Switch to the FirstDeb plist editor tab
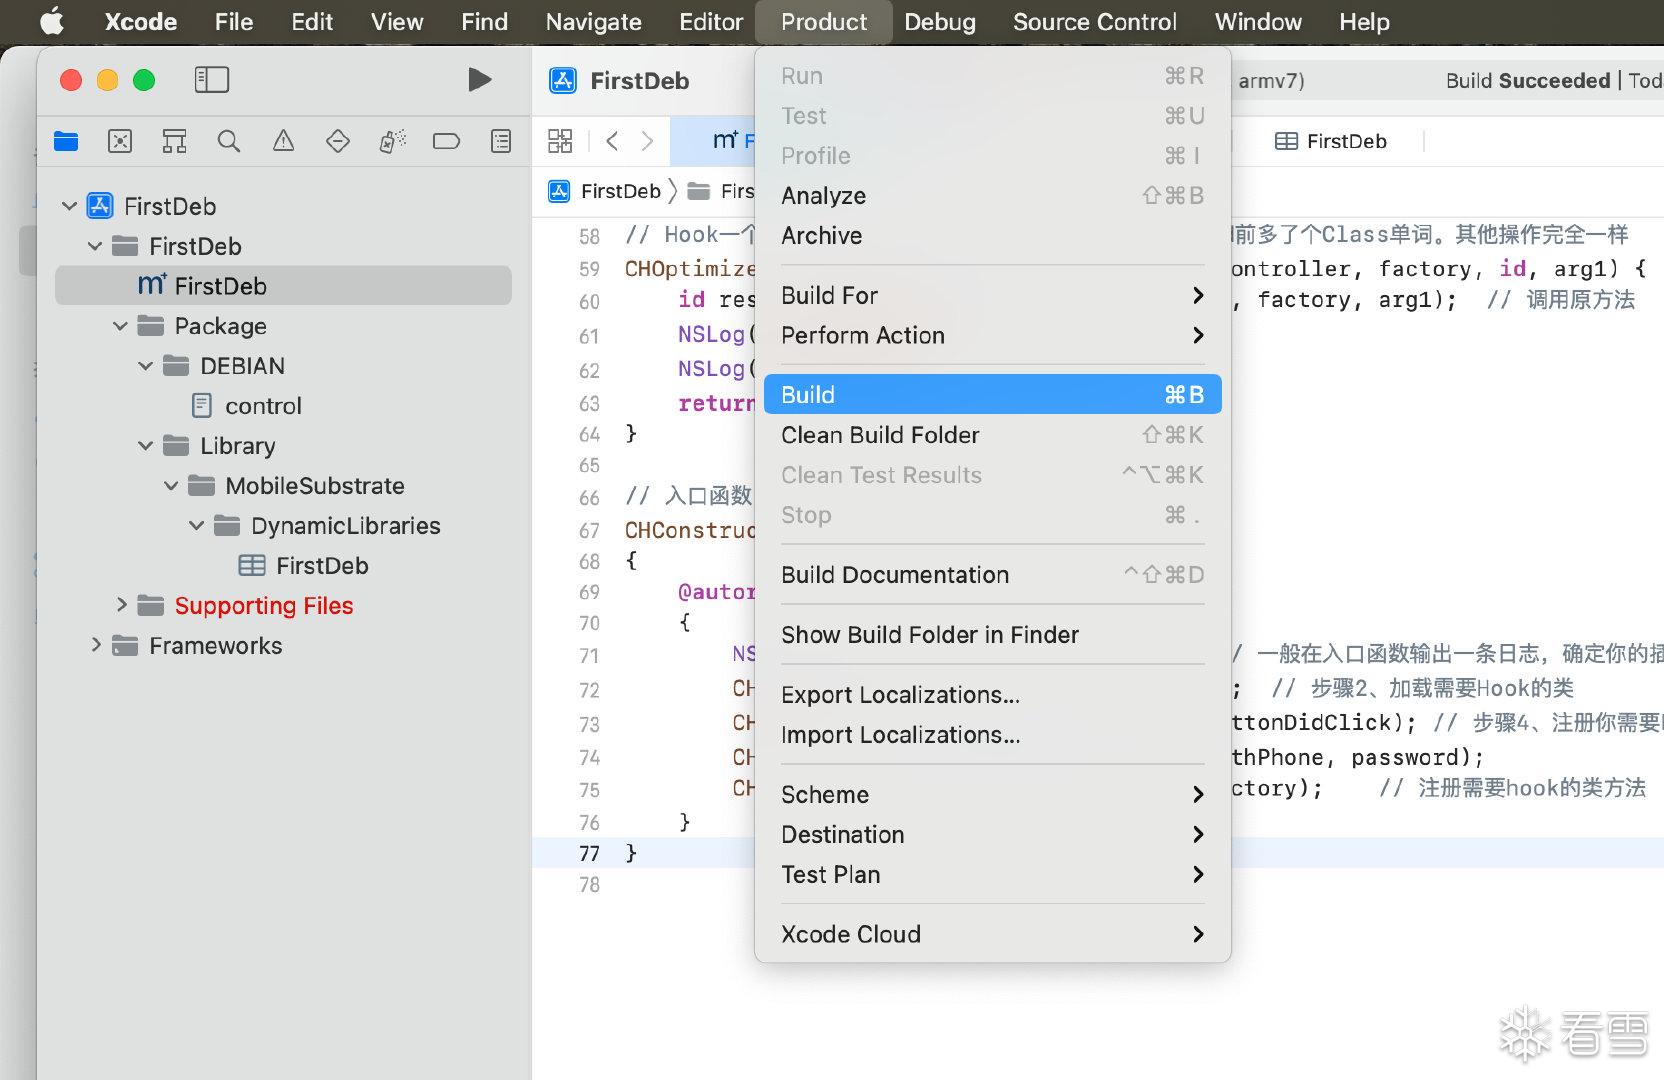Screen dimensions: 1664x1080 click(1330, 141)
